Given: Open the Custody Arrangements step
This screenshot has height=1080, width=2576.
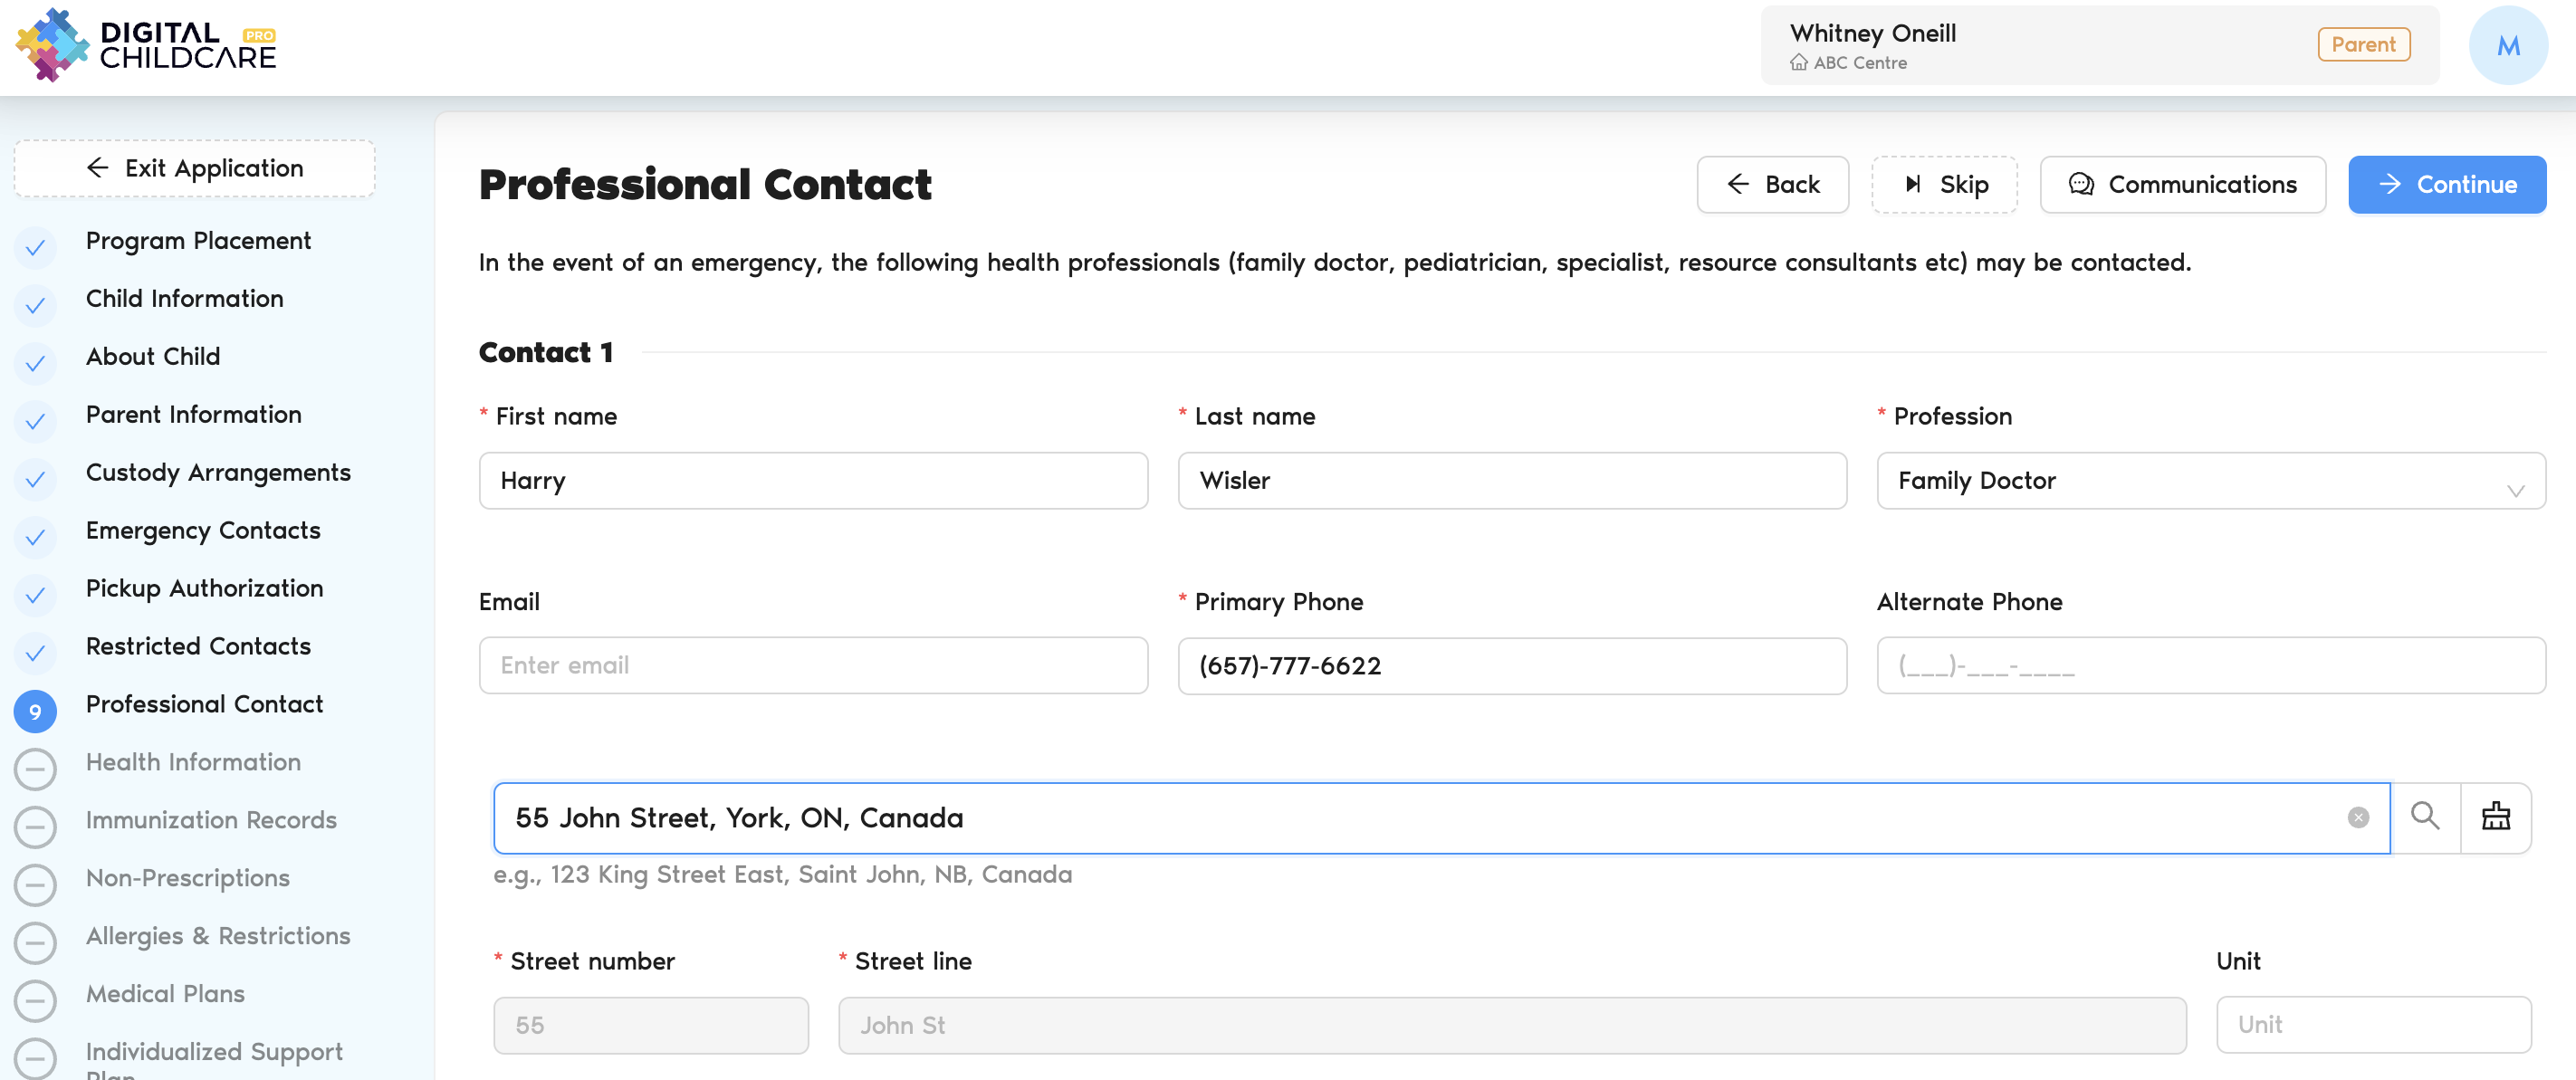Looking at the screenshot, I should pyautogui.click(x=218, y=472).
